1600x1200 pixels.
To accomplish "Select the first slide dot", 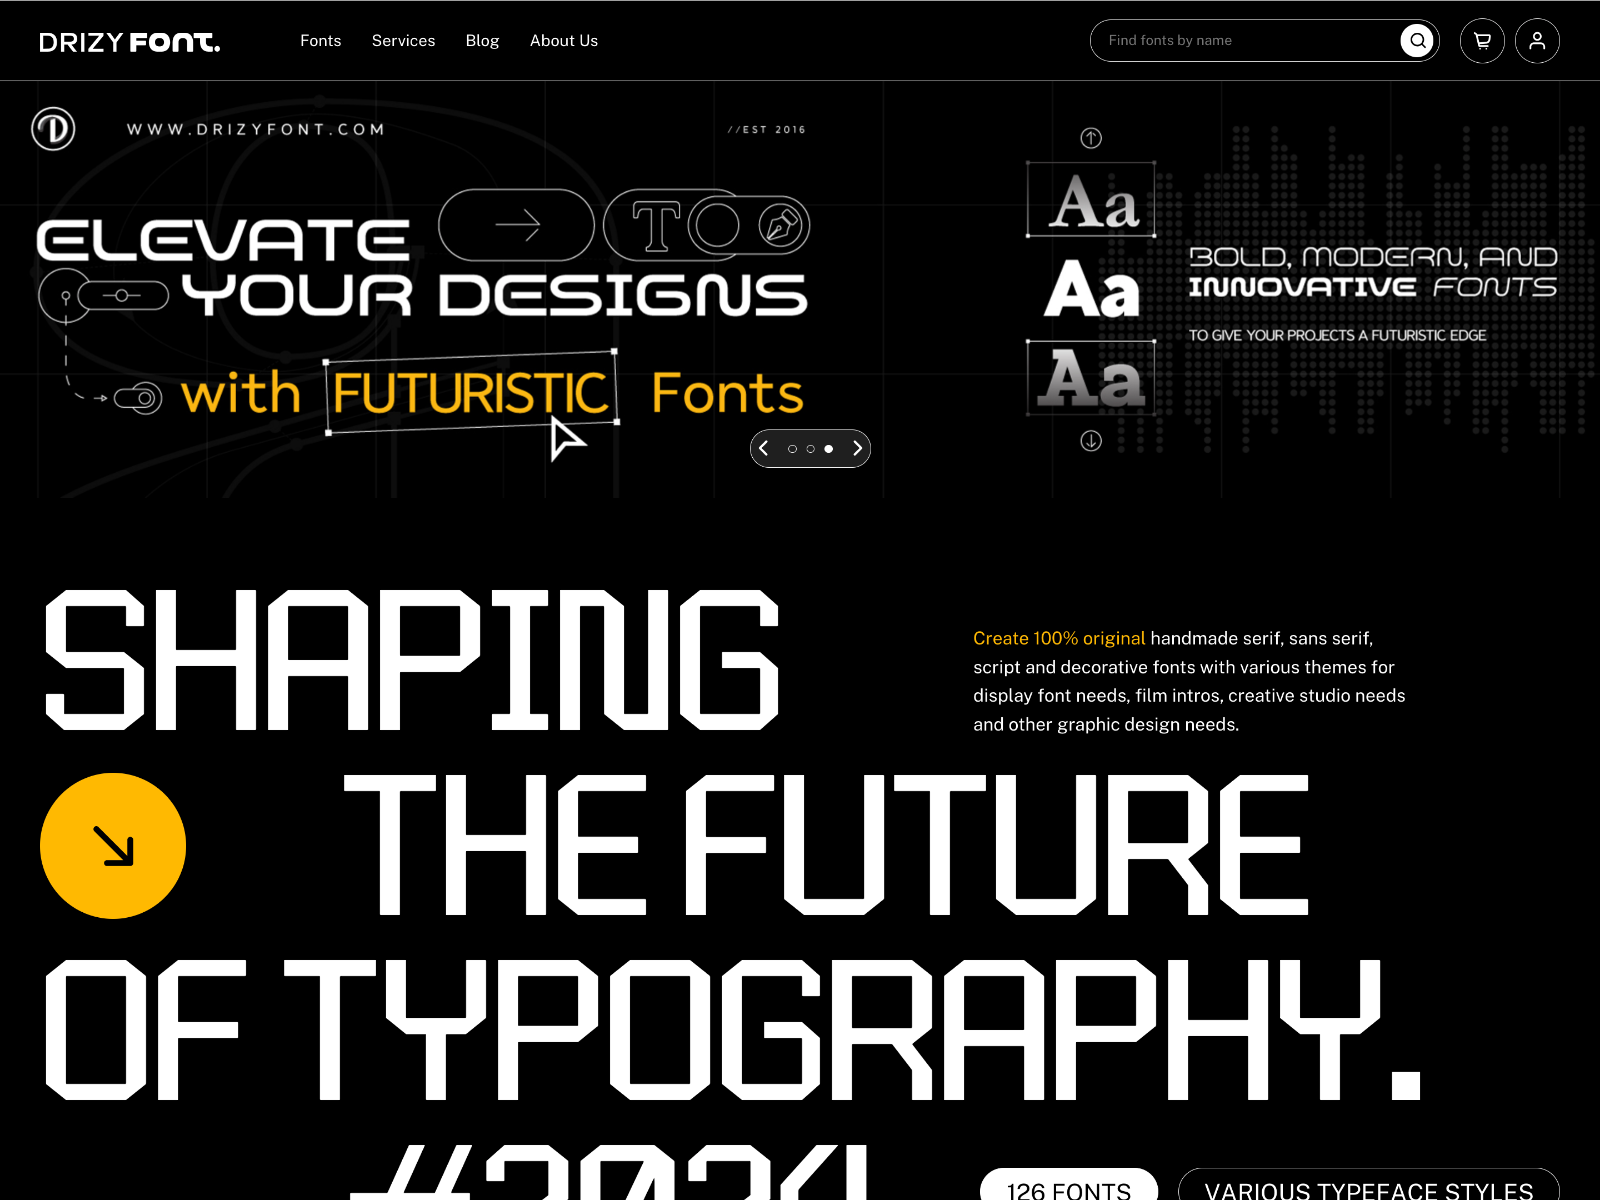I will (792, 449).
